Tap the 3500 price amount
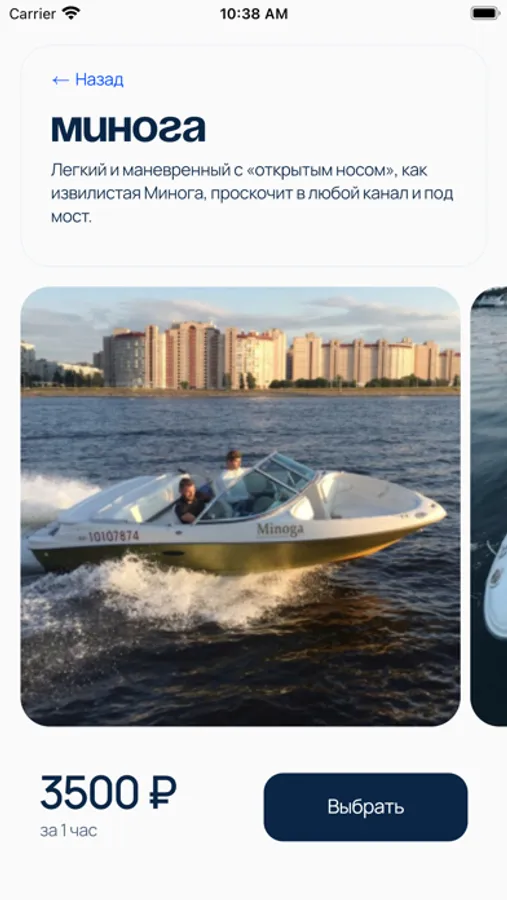The image size is (507, 900). point(90,793)
